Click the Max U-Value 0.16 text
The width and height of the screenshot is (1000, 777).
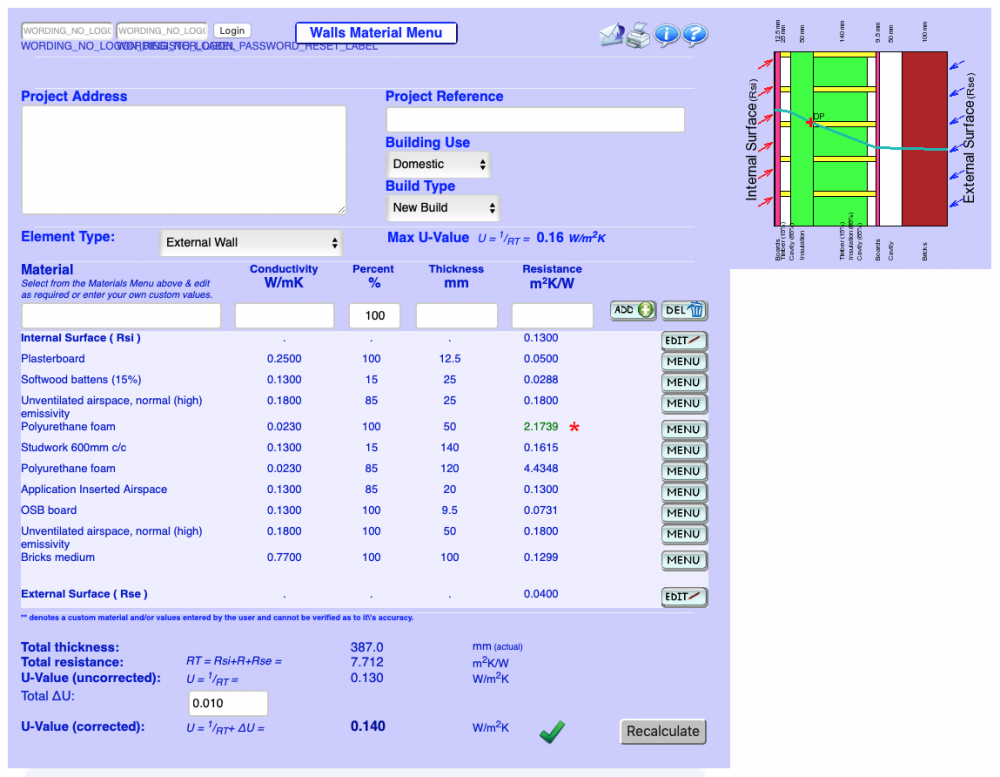(x=496, y=238)
